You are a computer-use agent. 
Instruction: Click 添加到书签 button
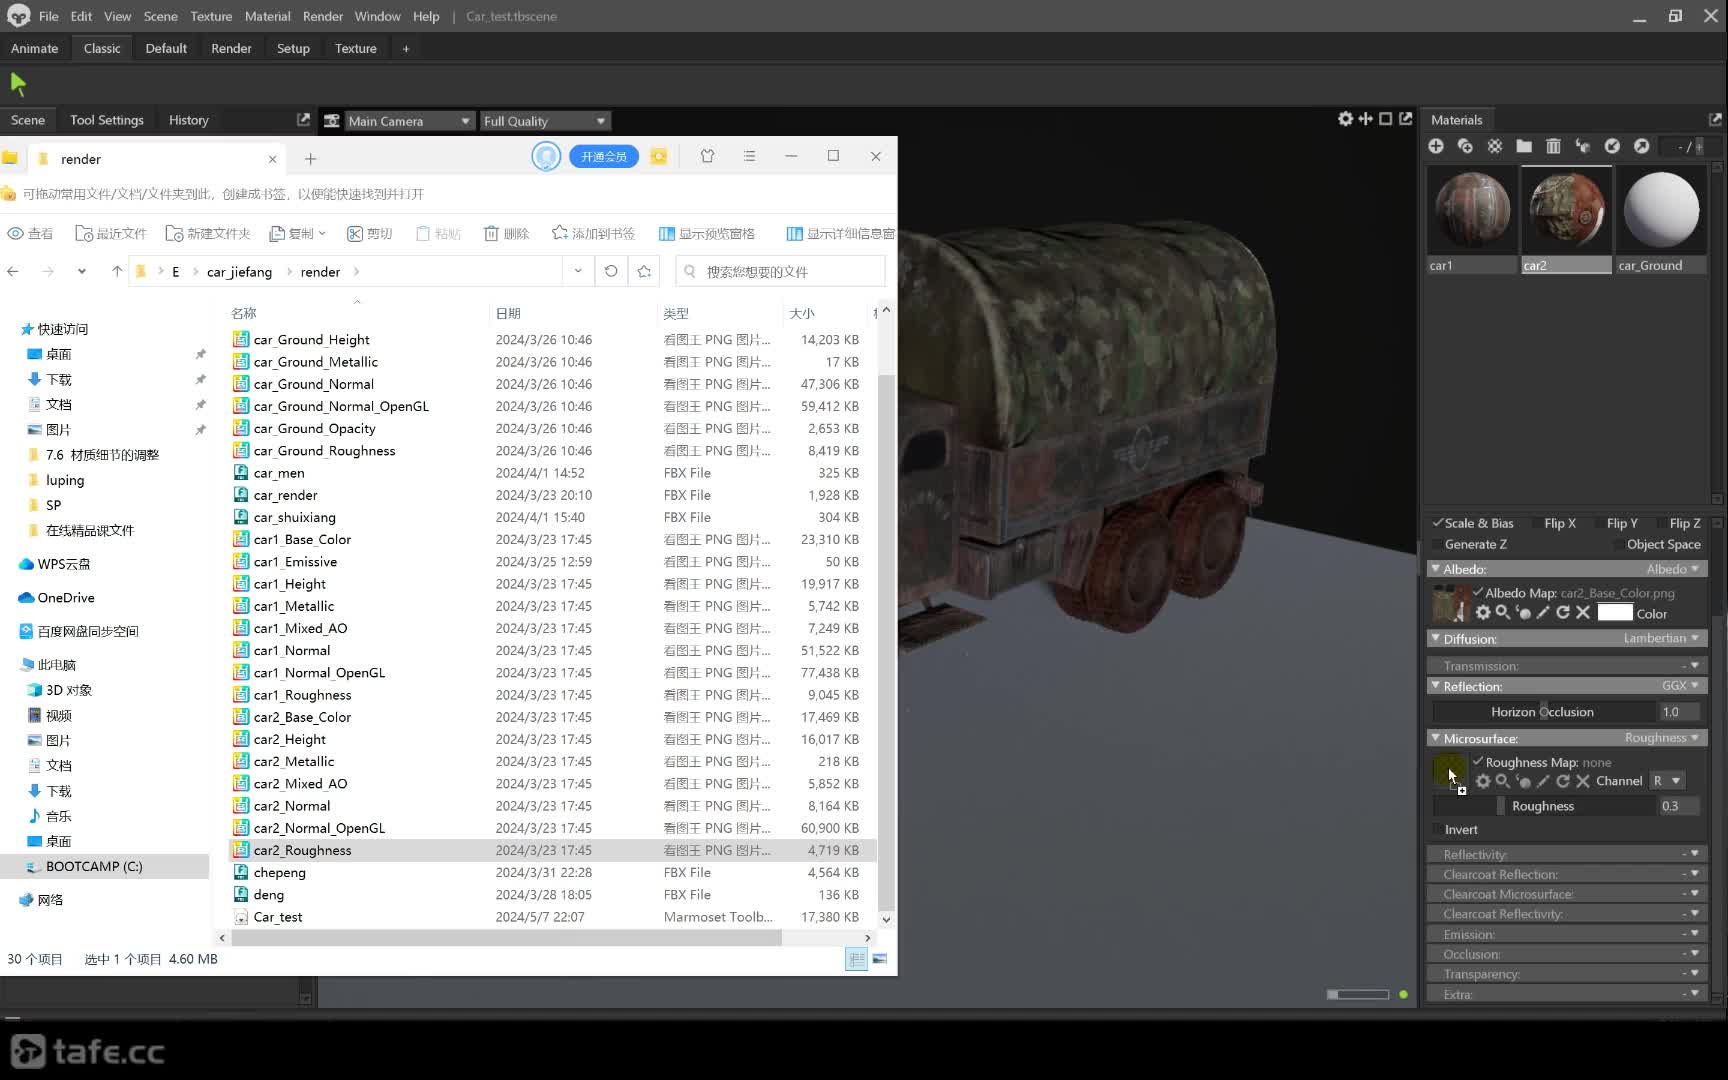tap(593, 233)
